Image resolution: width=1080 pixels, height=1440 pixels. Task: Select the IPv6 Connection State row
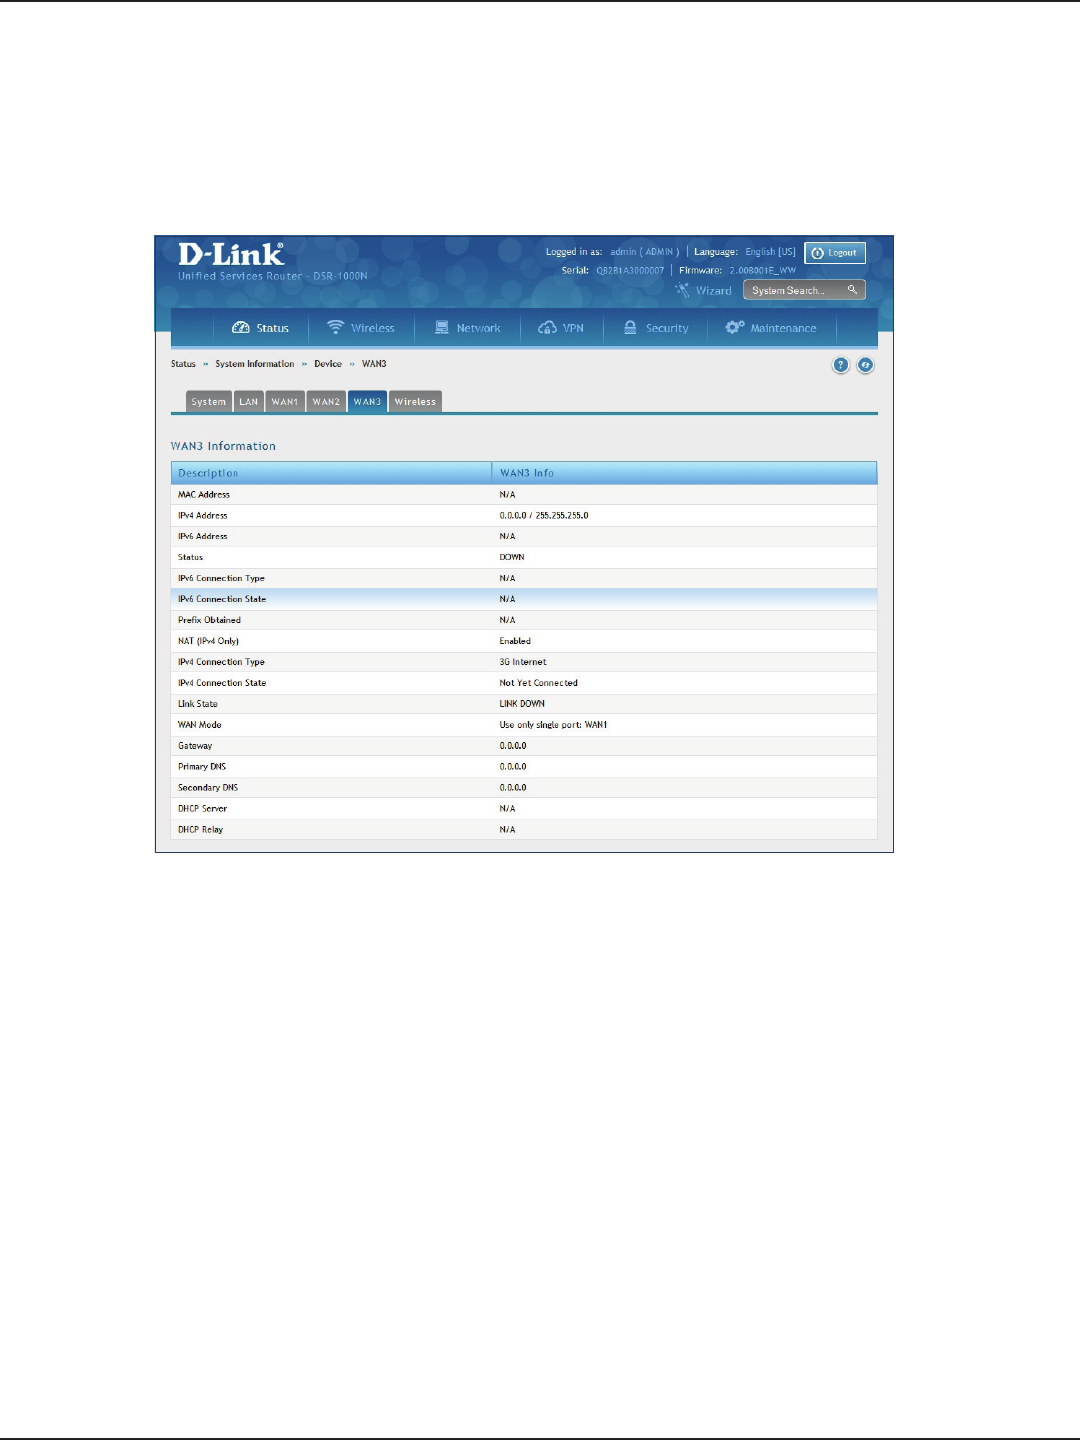point(524,599)
